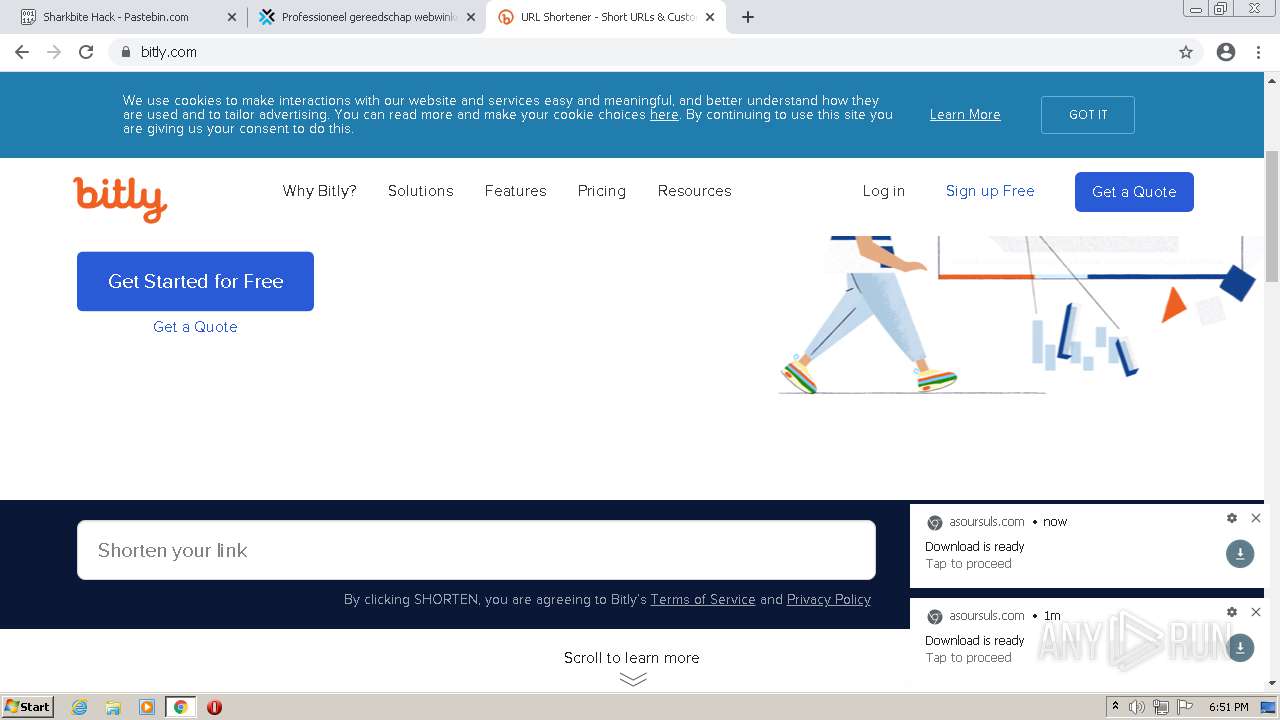Click the download icon in the 'now' notification
This screenshot has width=1280, height=720.
pos(1240,553)
